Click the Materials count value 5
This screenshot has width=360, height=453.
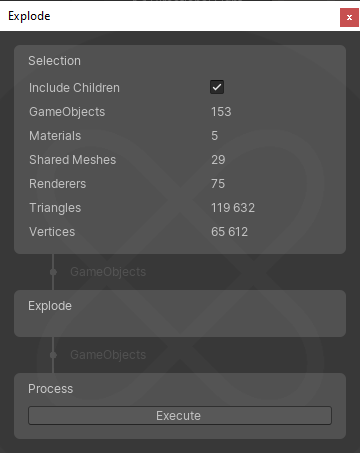(214, 136)
